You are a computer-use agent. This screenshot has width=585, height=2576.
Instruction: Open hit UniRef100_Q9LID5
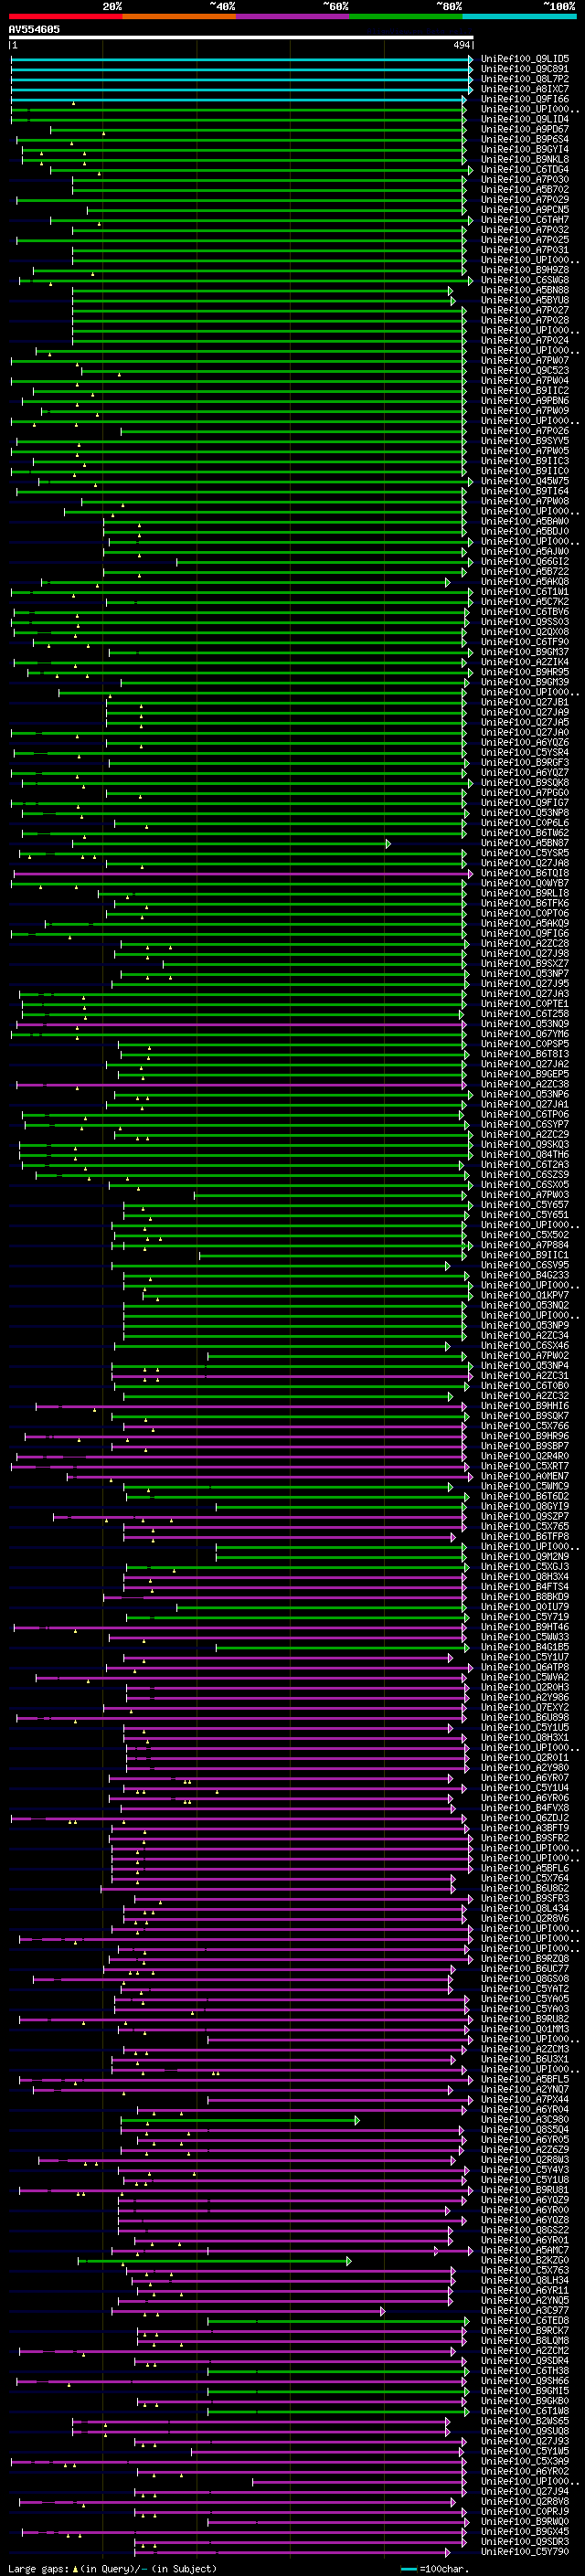[525, 59]
